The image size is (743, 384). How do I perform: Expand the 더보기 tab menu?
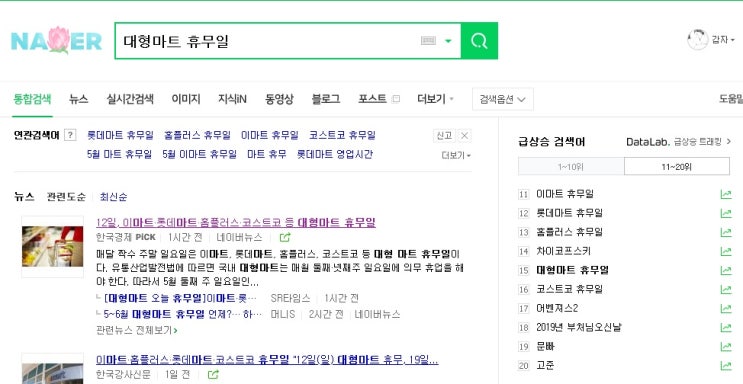tap(435, 99)
